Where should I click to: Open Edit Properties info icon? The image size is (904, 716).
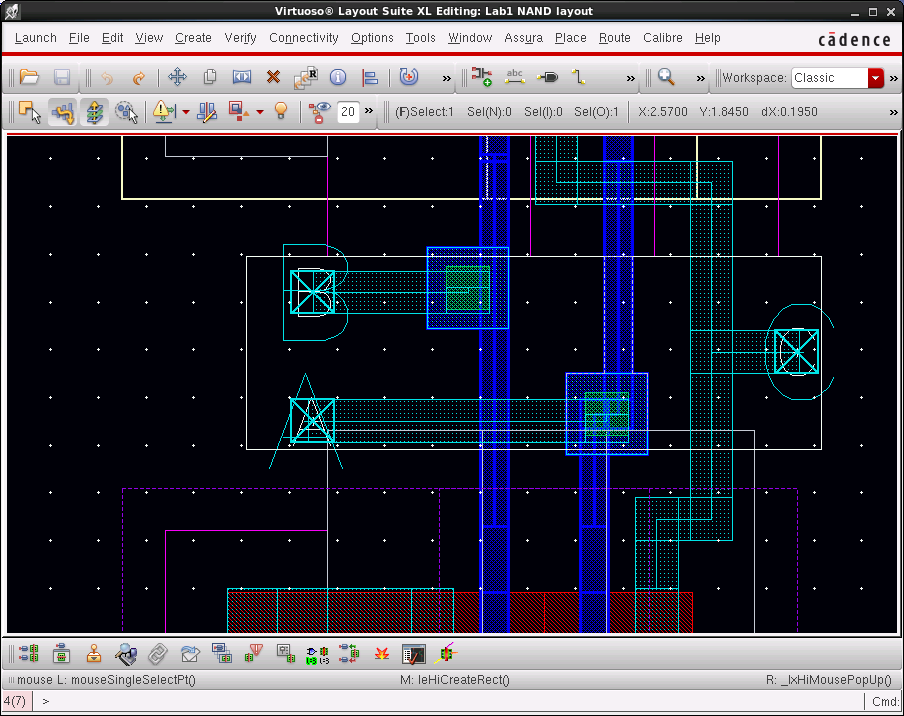pyautogui.click(x=338, y=77)
